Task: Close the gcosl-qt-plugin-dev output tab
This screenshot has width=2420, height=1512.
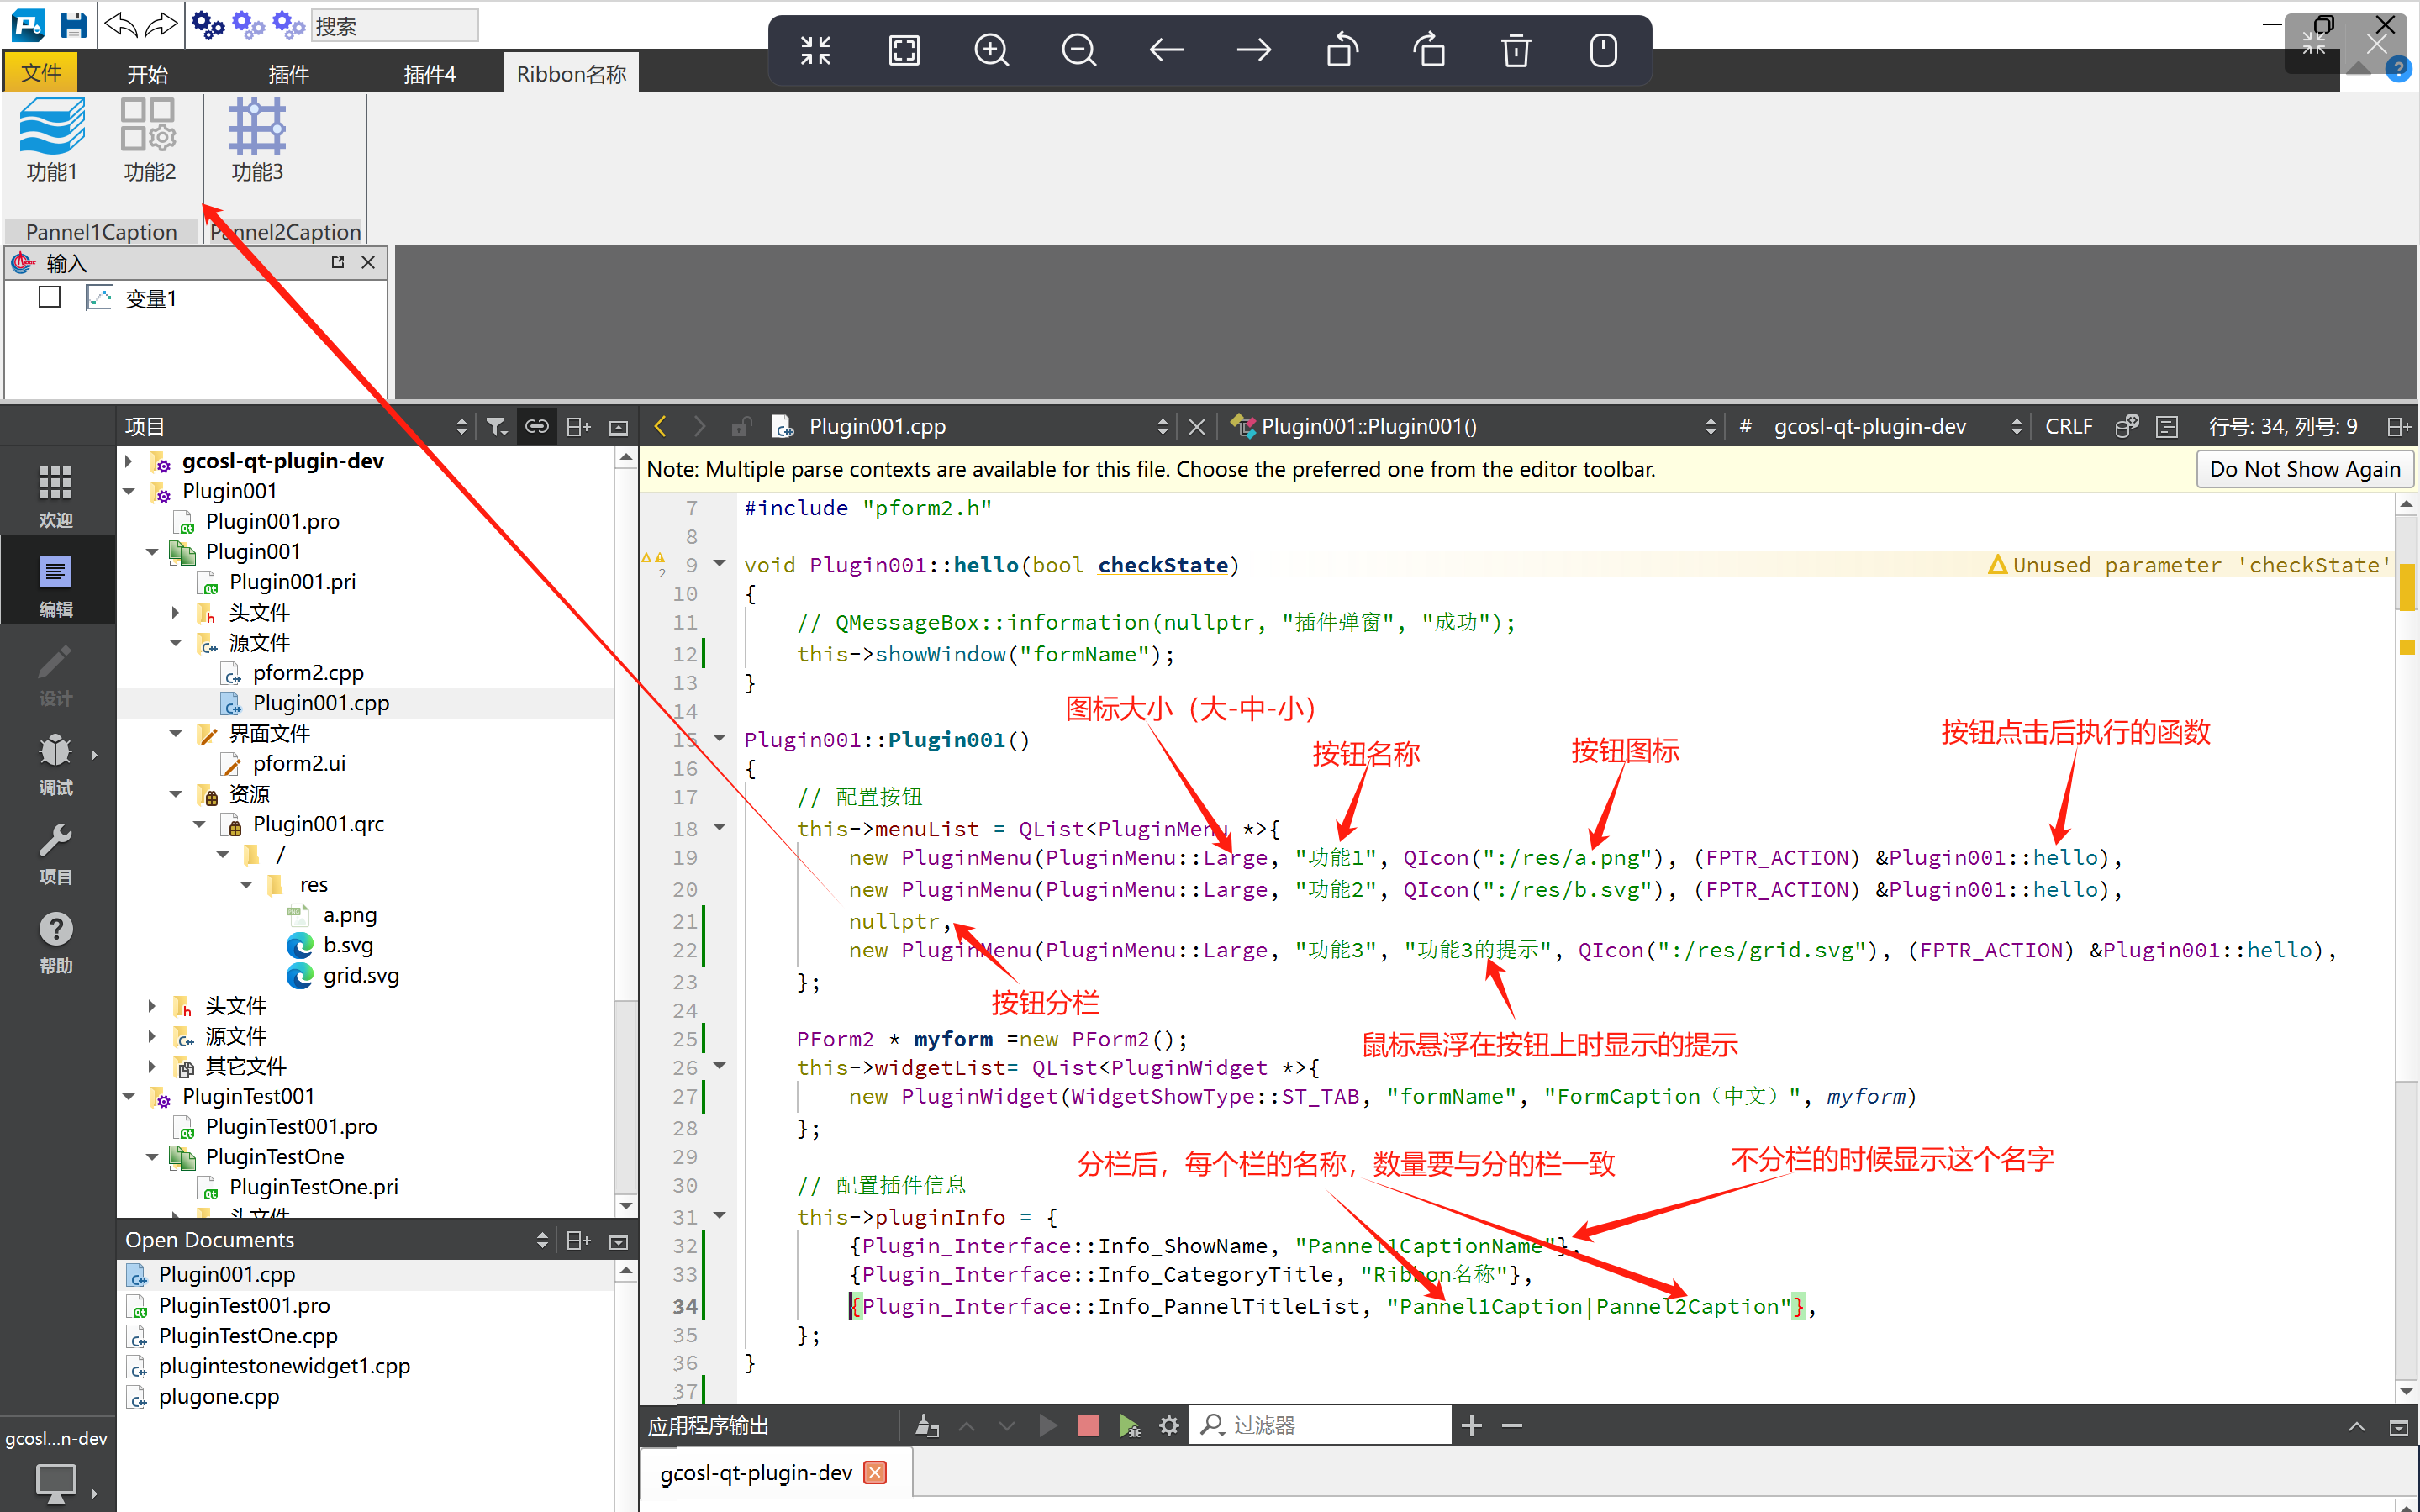Action: pyautogui.click(x=875, y=1473)
